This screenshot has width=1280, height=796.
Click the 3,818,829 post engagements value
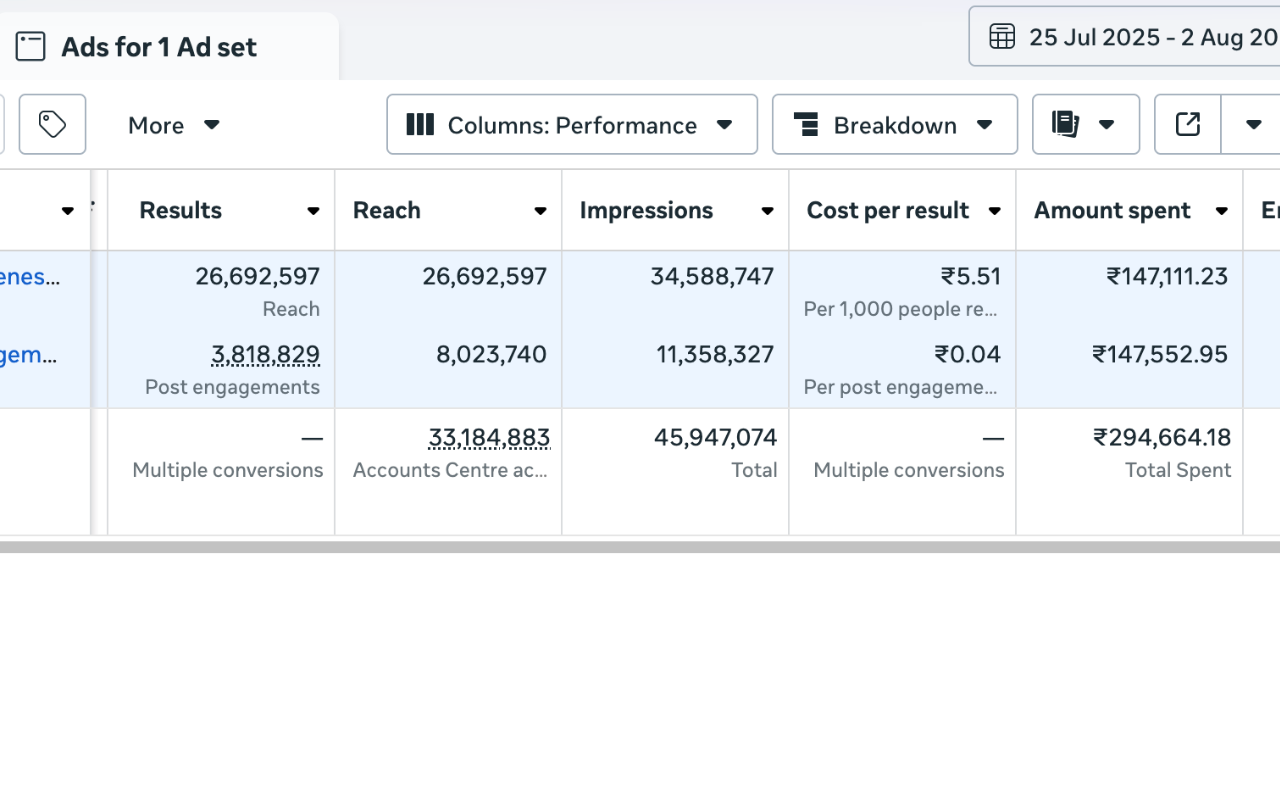pyautogui.click(x=265, y=355)
